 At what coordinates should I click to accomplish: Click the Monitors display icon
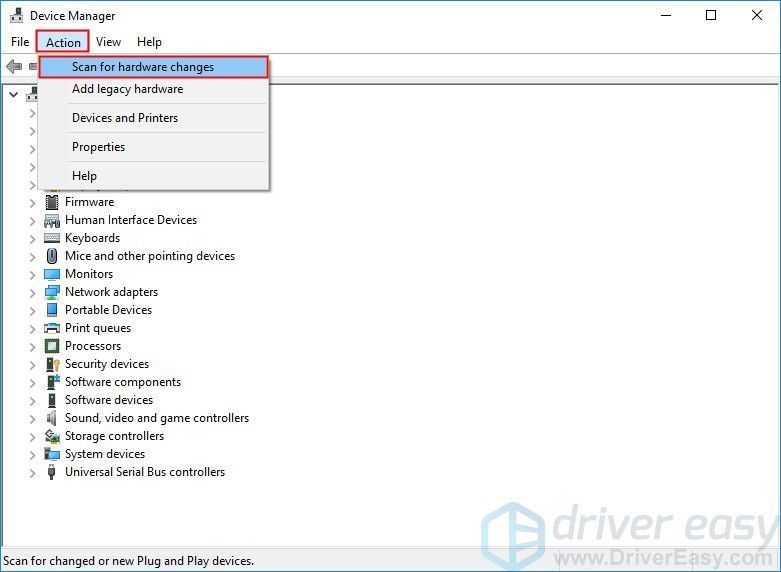pyautogui.click(x=52, y=274)
